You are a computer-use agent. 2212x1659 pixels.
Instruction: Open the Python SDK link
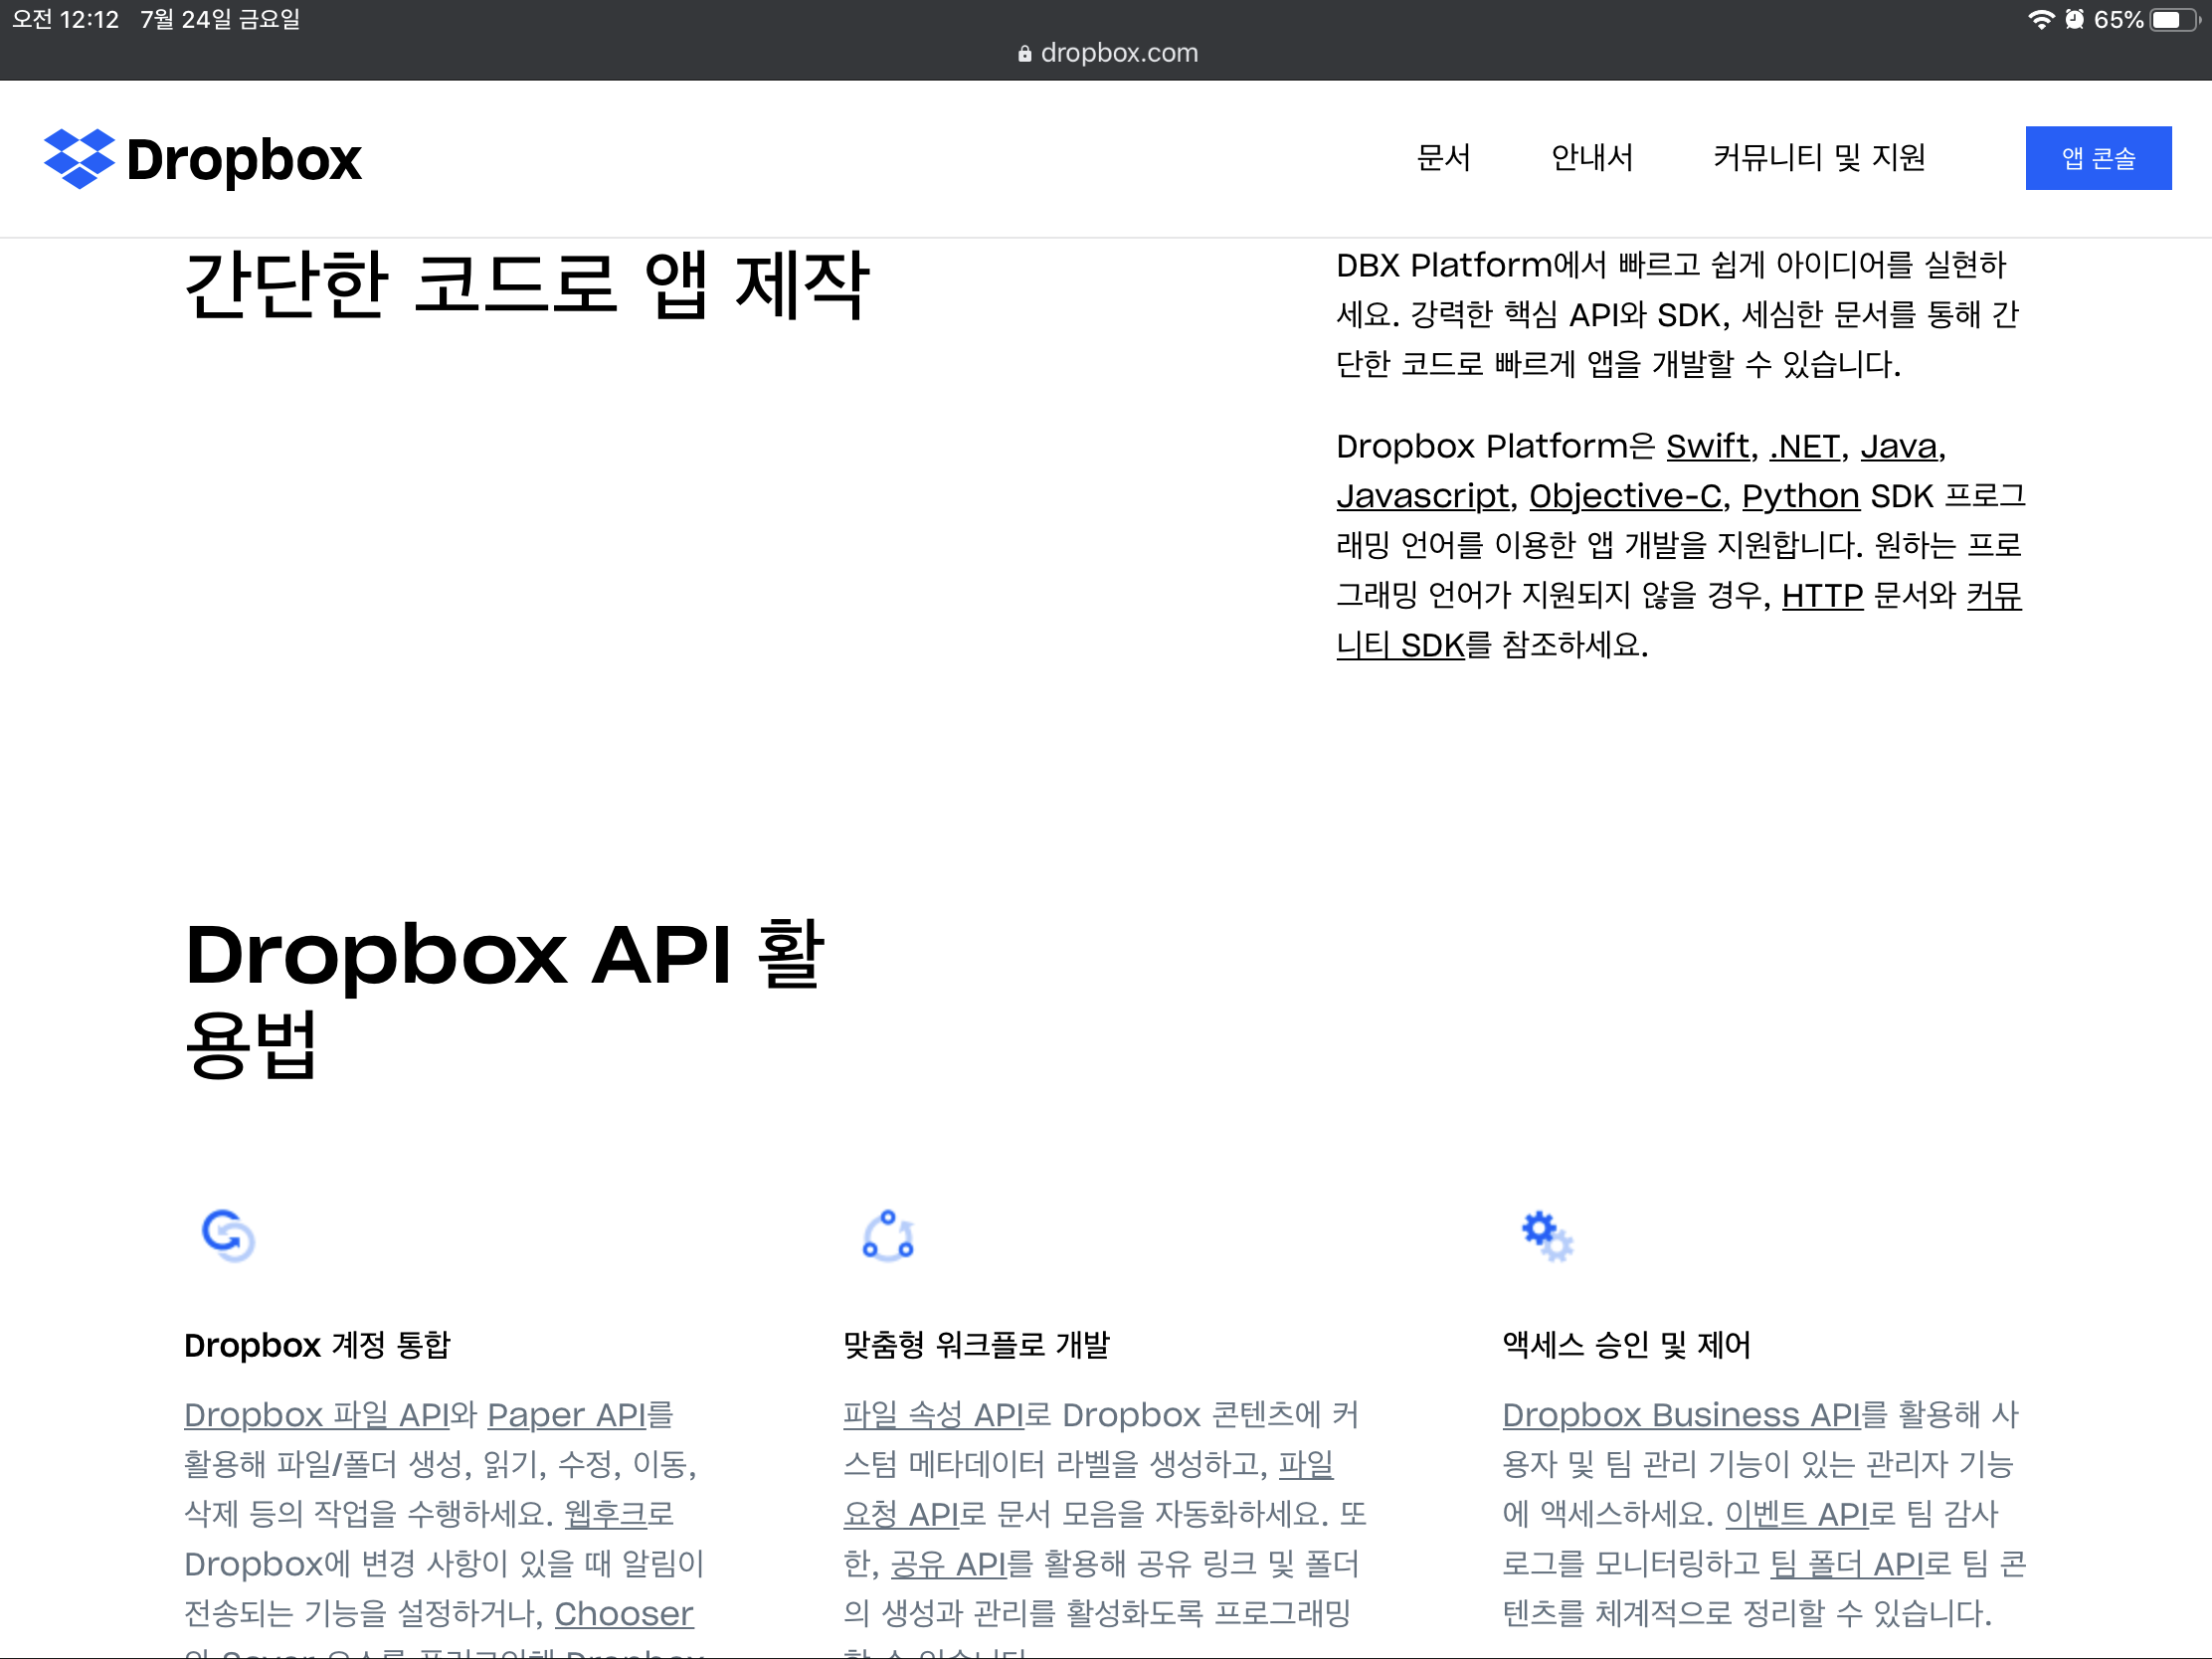coord(1800,496)
